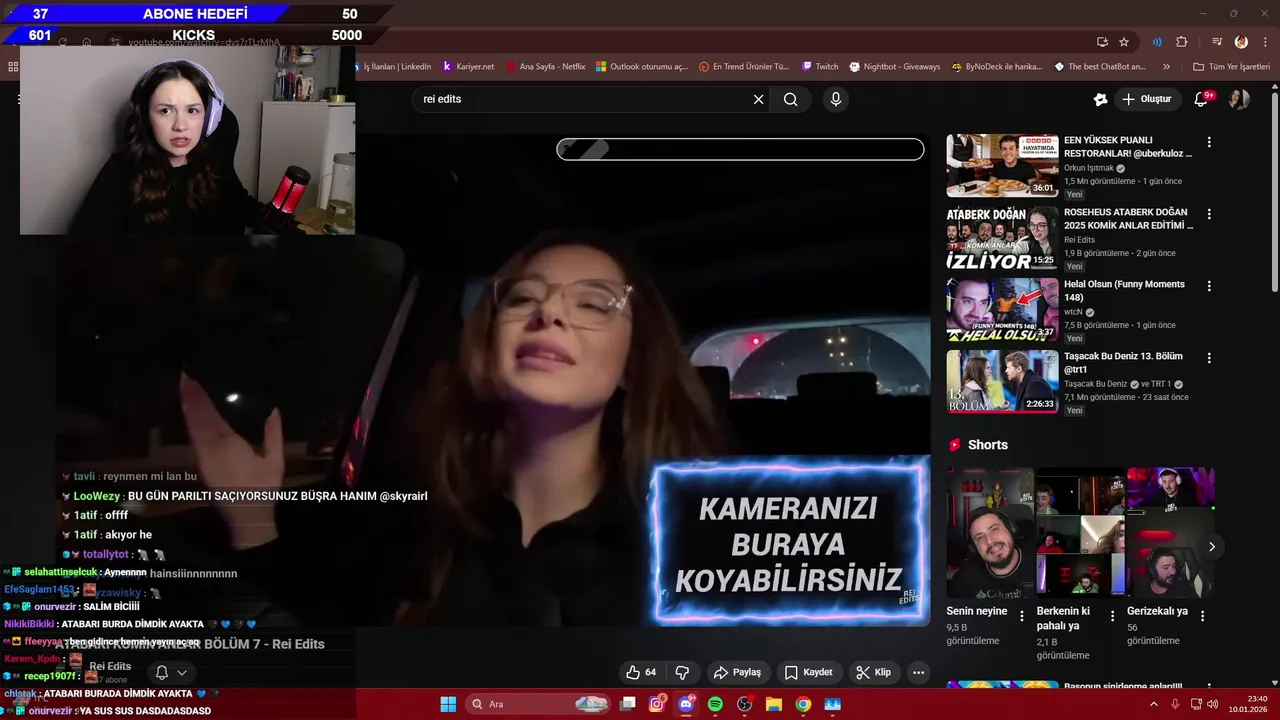Viewport: 1280px width, 720px height.
Task: Start voice search with the microphone
Action: tap(836, 99)
